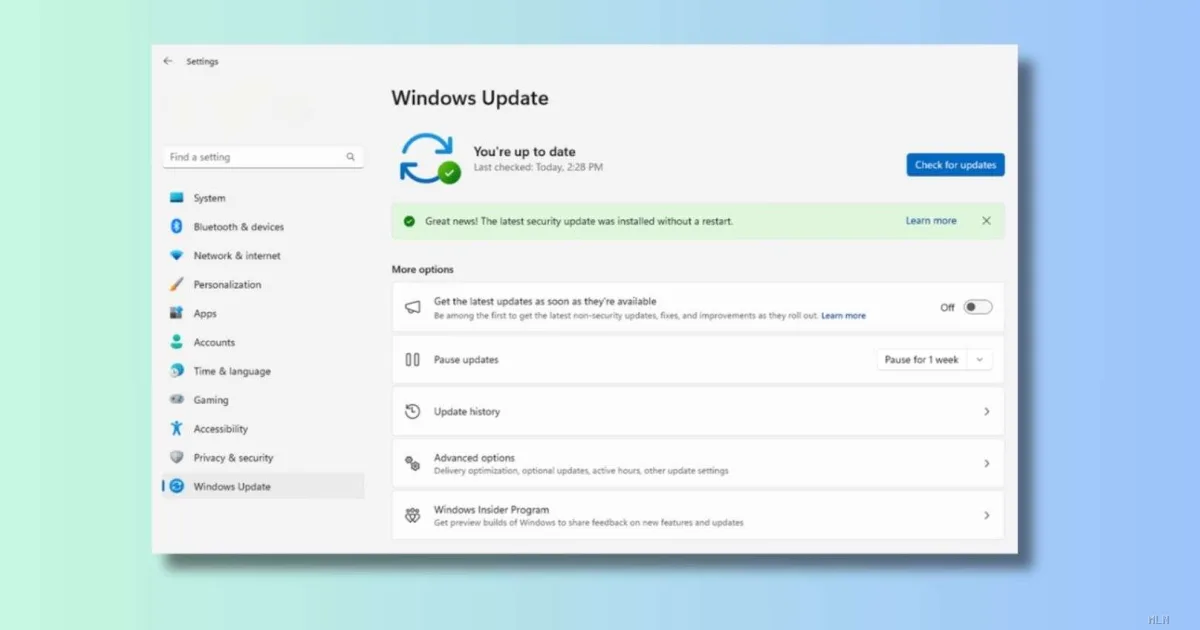Click Learn more in the green banner

(931, 221)
